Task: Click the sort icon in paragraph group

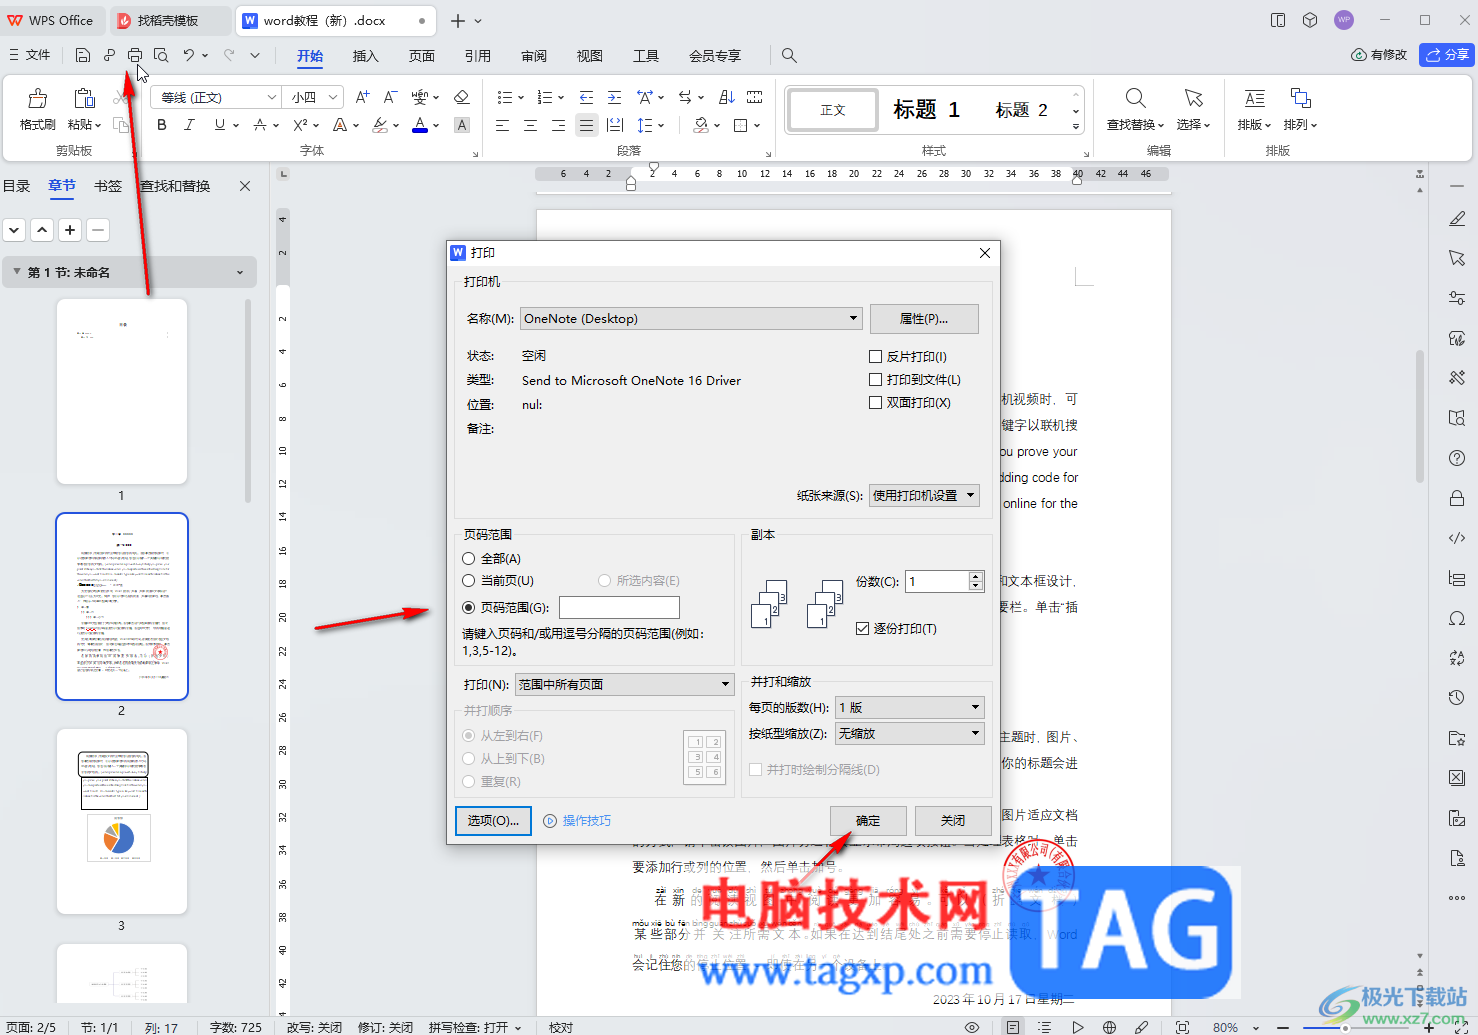Action: pyautogui.click(x=727, y=97)
